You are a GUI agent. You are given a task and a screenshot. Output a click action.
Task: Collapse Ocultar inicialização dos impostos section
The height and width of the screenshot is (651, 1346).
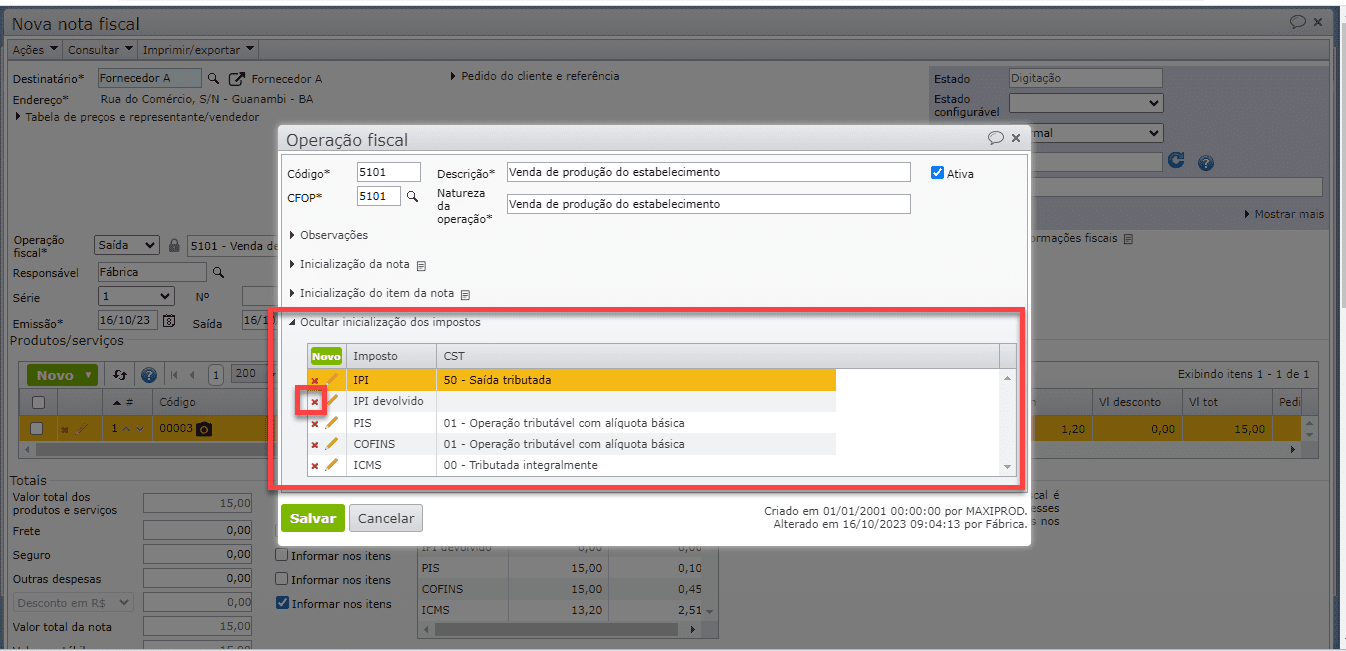[385, 322]
